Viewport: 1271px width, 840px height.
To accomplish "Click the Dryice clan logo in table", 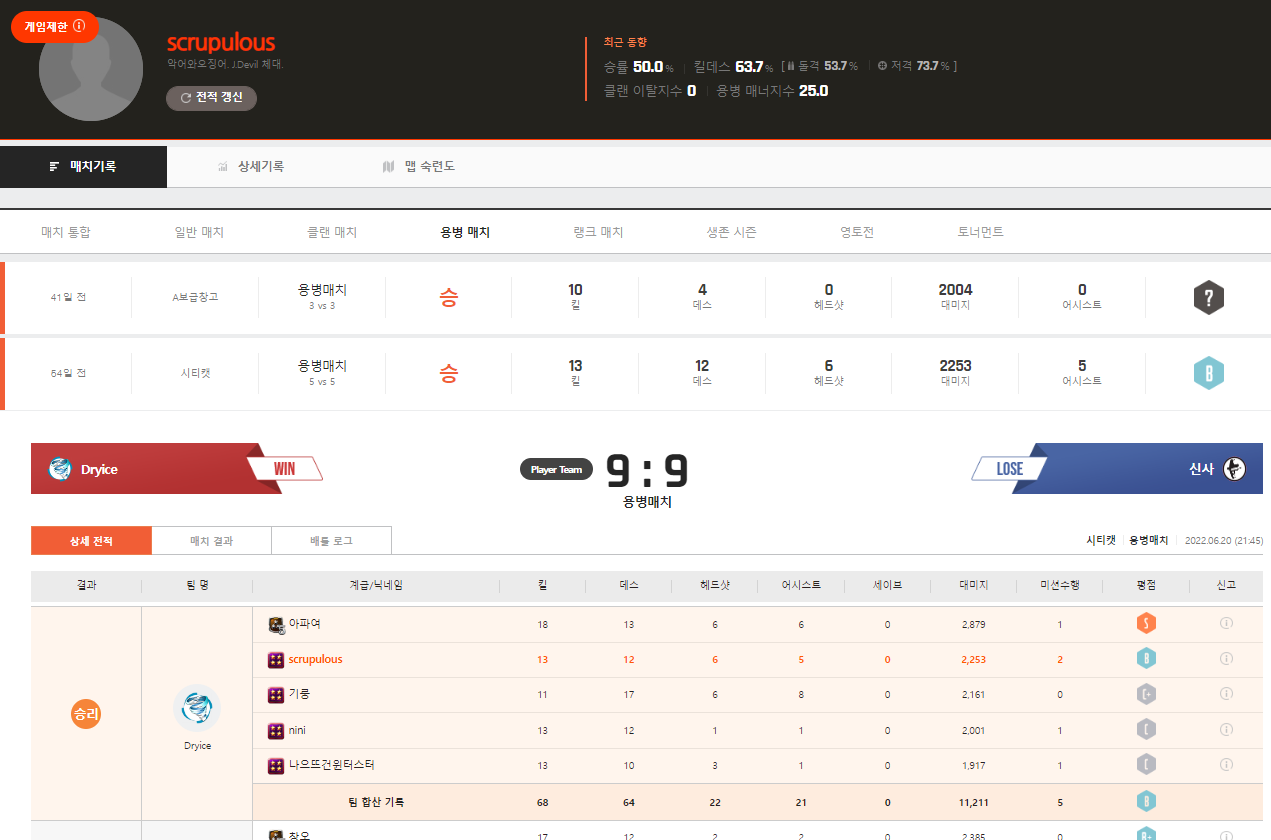I will click(197, 709).
